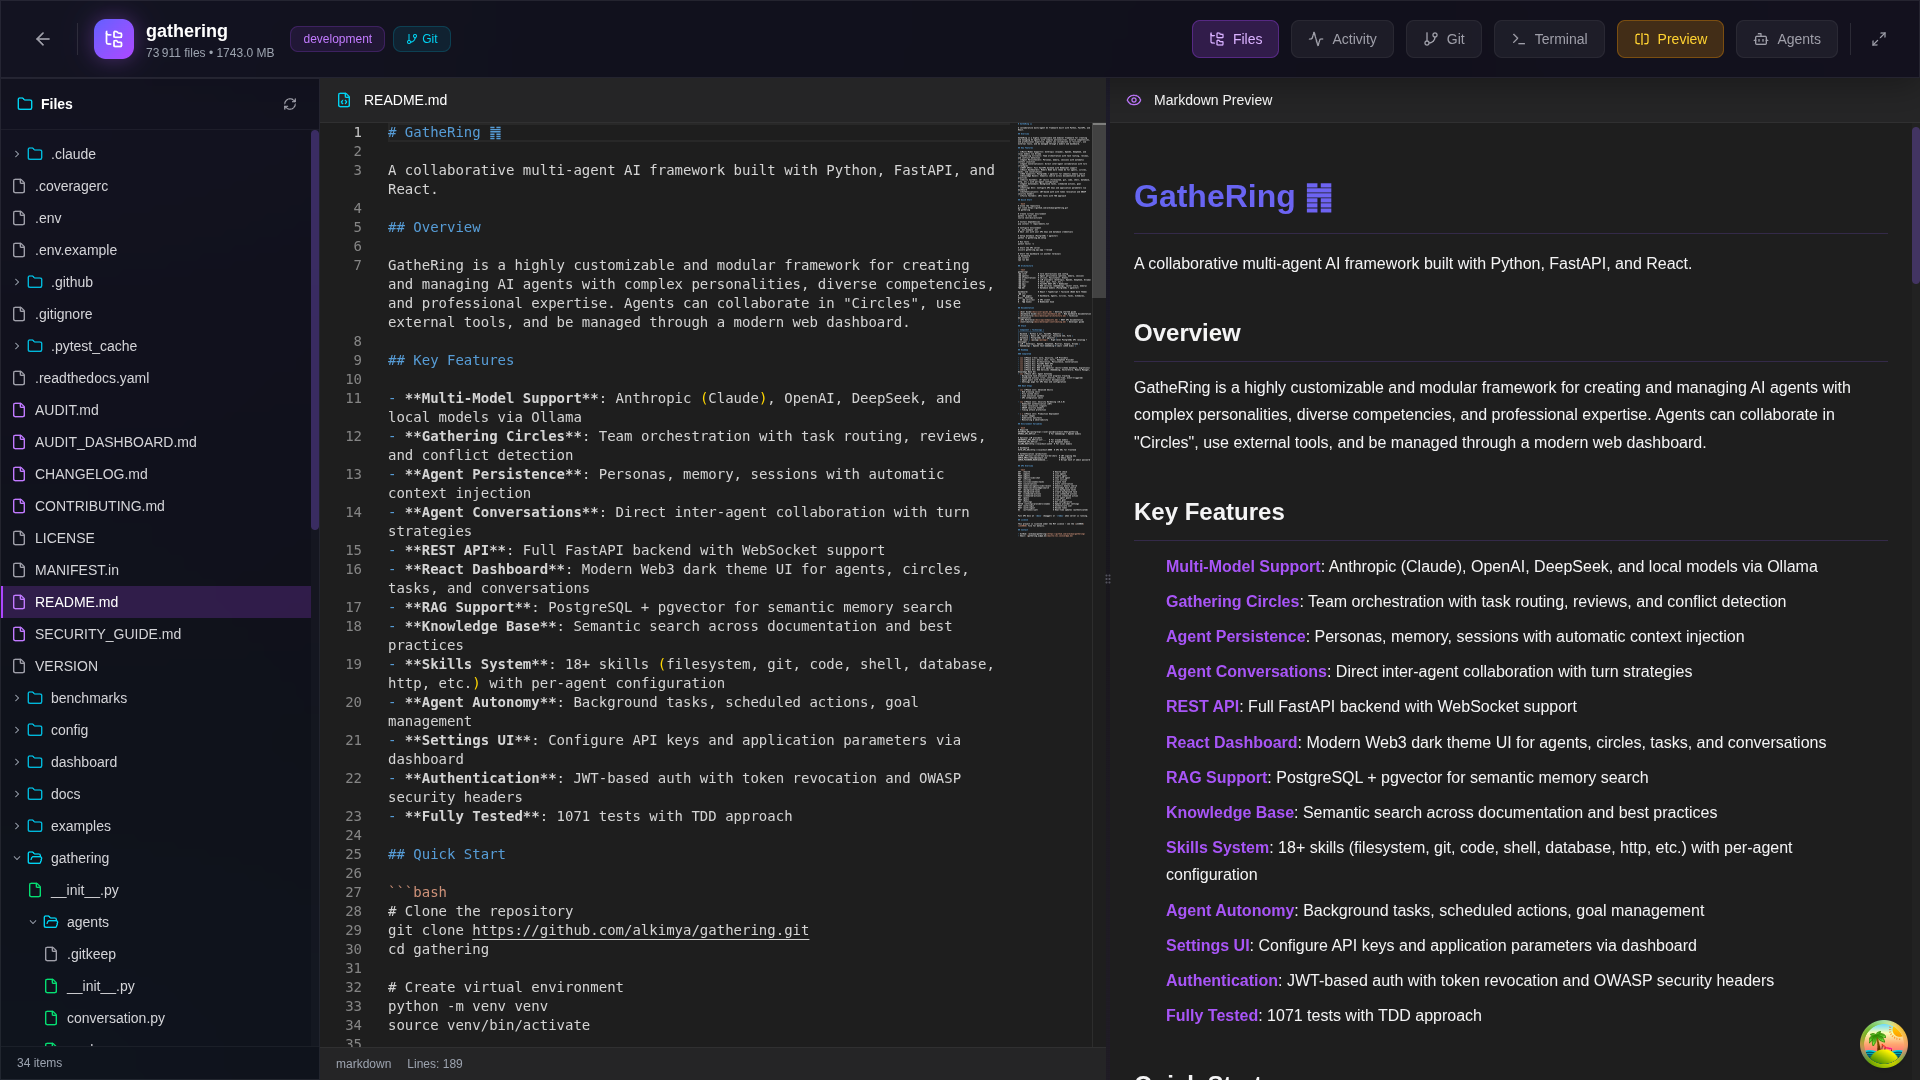Click the development branch badge
Screen dimensions: 1920x1080
coord(337,39)
